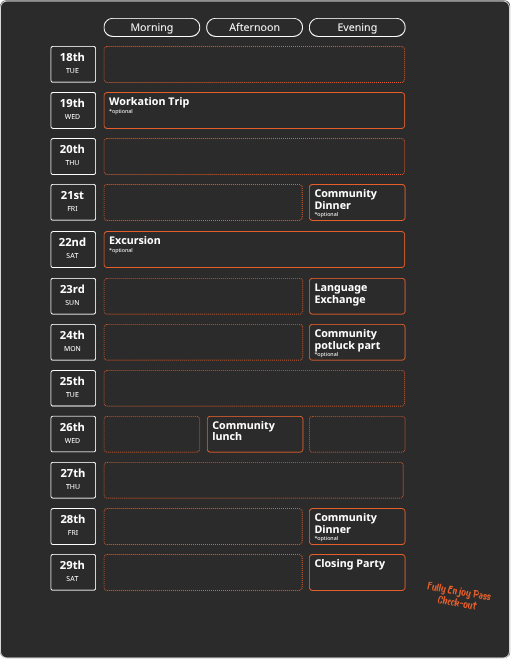Select the Evening column header

pos(357,27)
